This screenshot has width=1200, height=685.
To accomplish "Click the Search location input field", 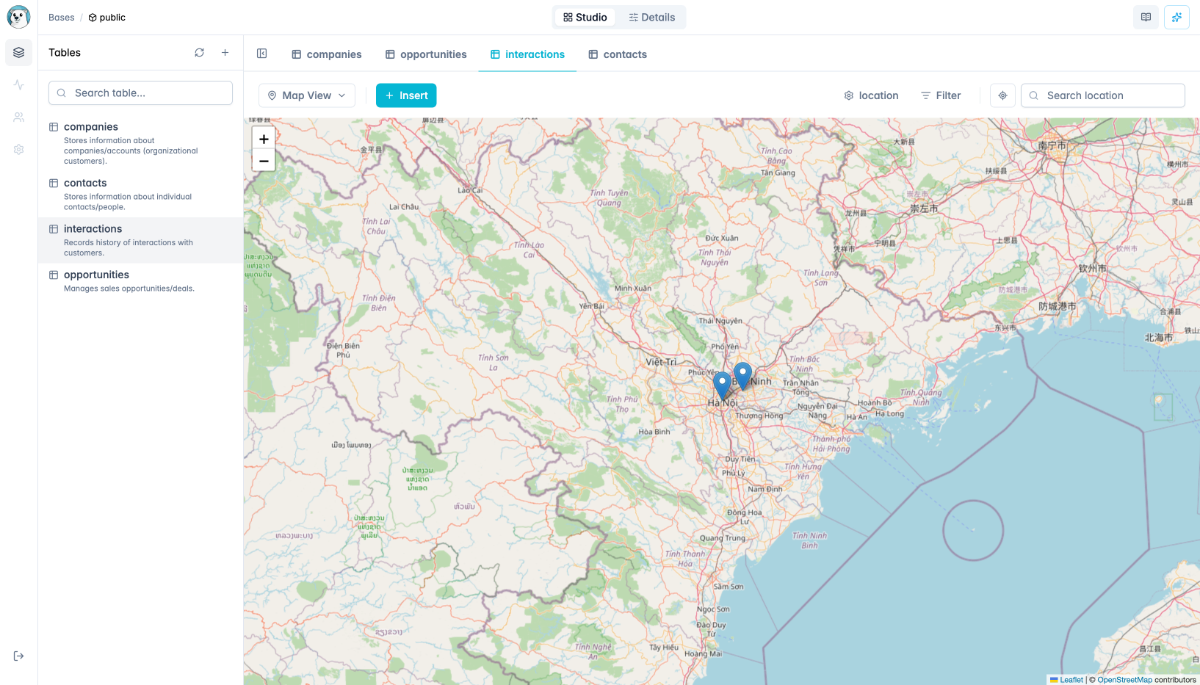I will coord(1102,95).
